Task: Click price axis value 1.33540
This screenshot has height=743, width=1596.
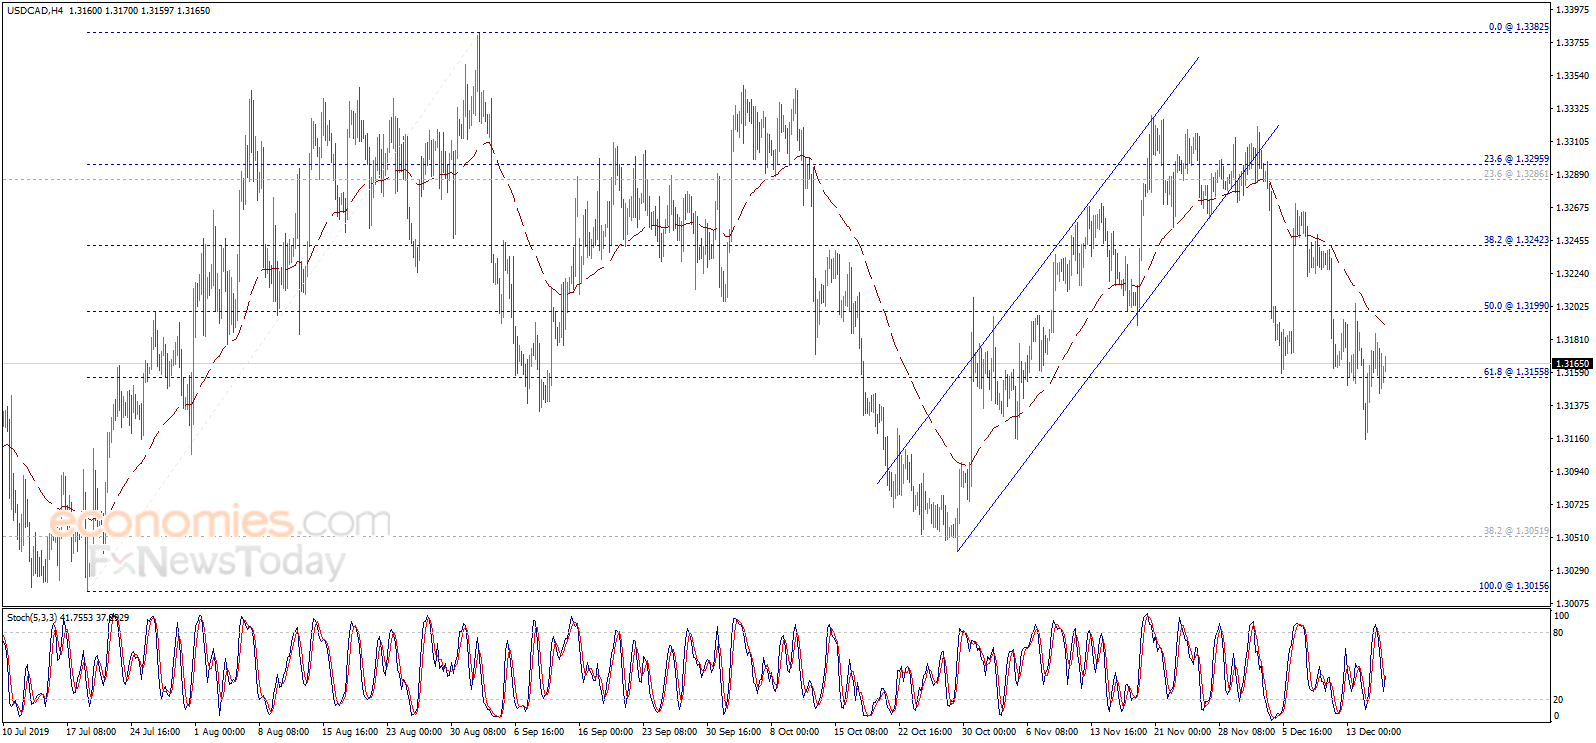Action: coord(1572,76)
